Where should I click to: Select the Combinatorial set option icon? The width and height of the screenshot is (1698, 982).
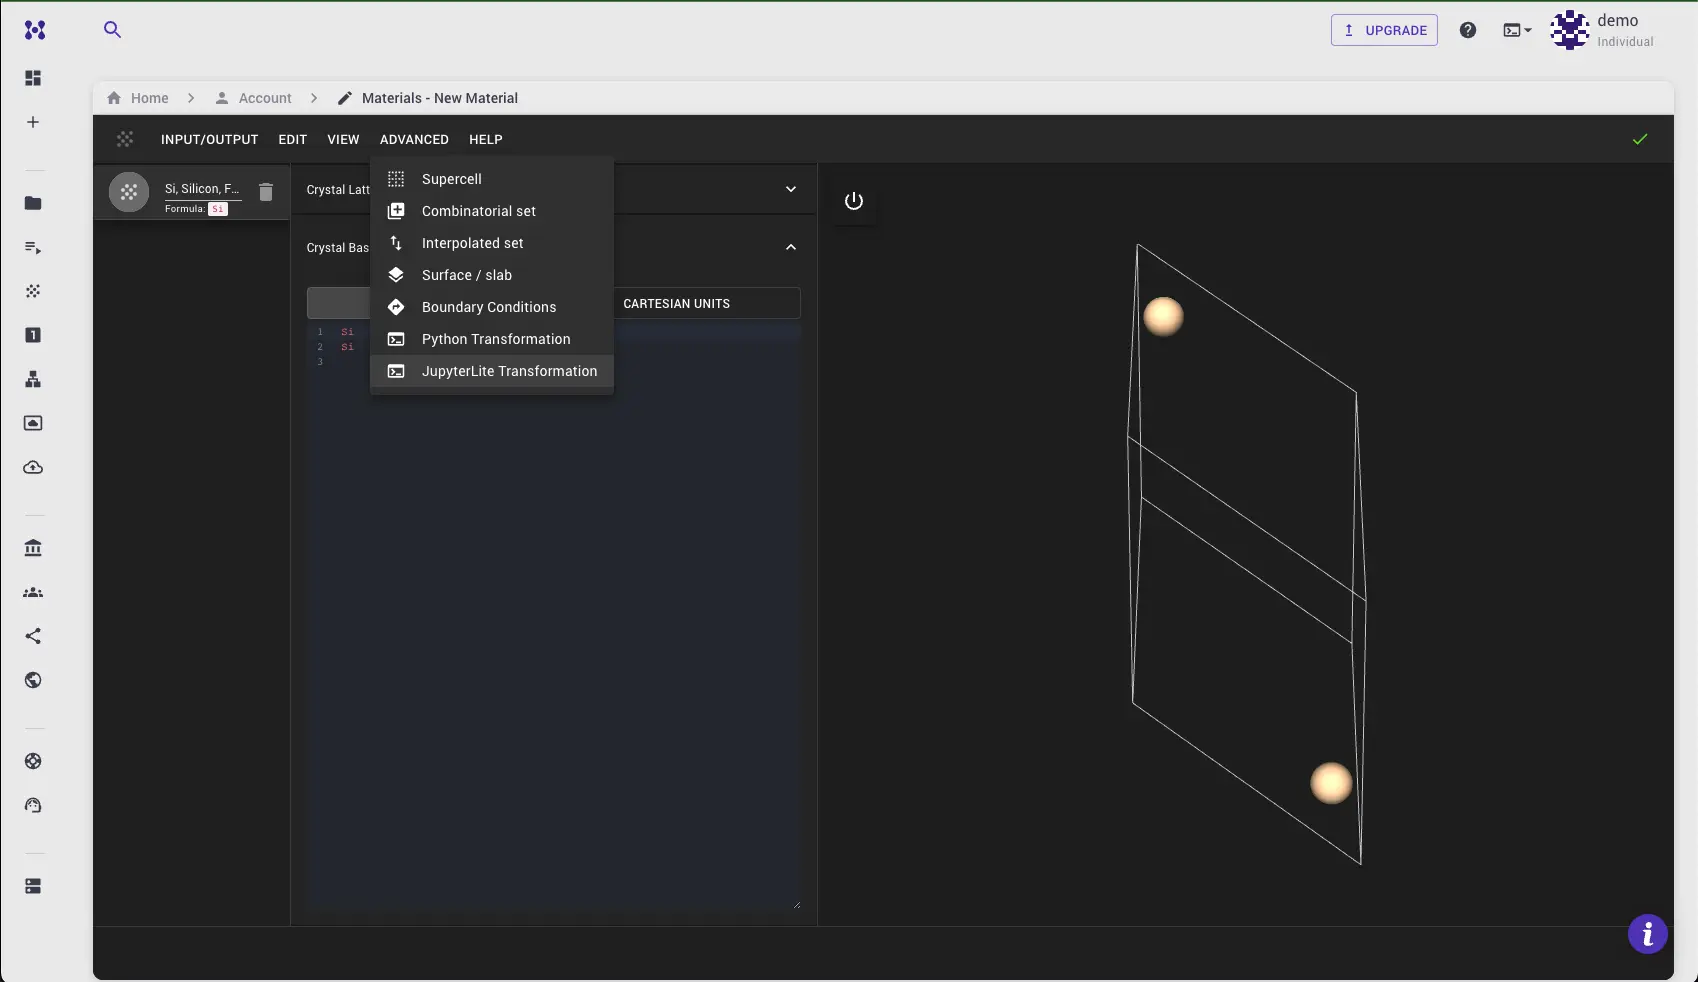pyautogui.click(x=396, y=211)
